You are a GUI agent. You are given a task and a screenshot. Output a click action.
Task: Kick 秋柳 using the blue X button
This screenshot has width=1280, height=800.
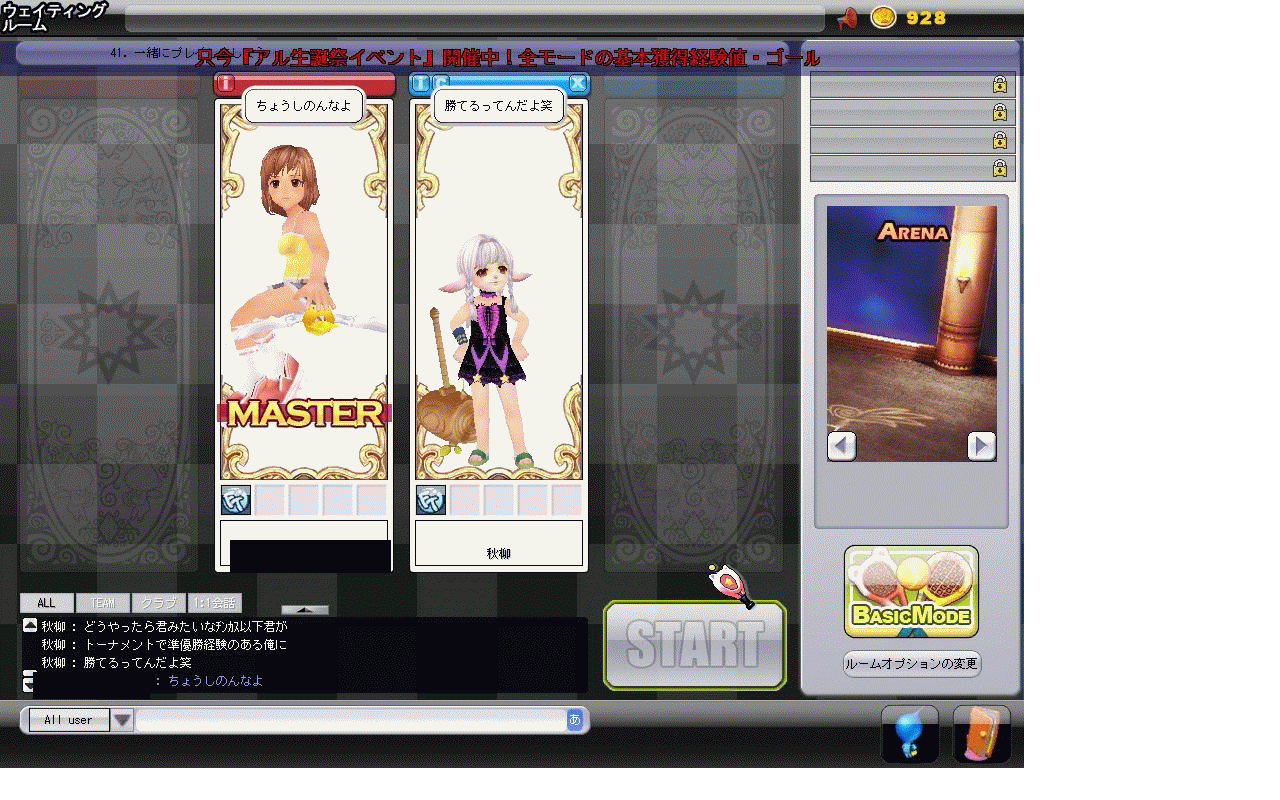[578, 84]
